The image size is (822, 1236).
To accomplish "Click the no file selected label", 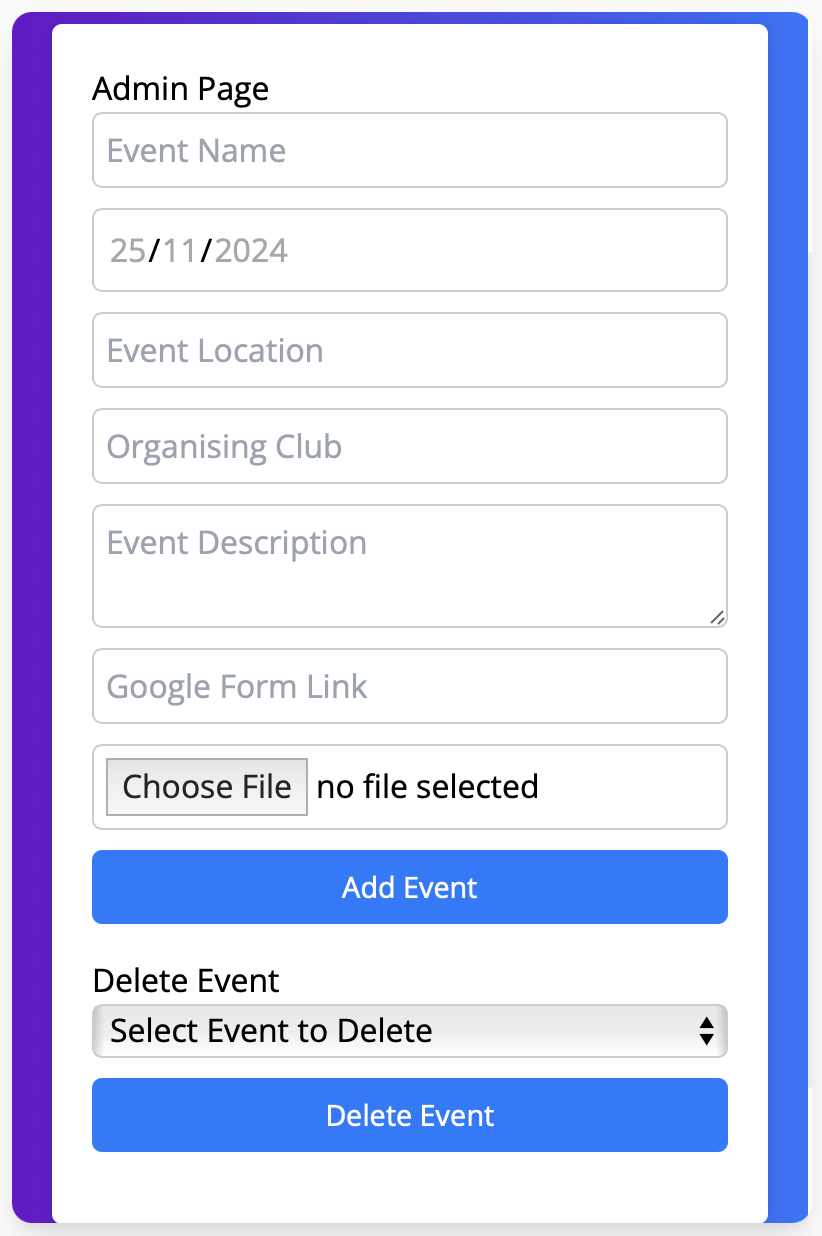I will (x=427, y=787).
